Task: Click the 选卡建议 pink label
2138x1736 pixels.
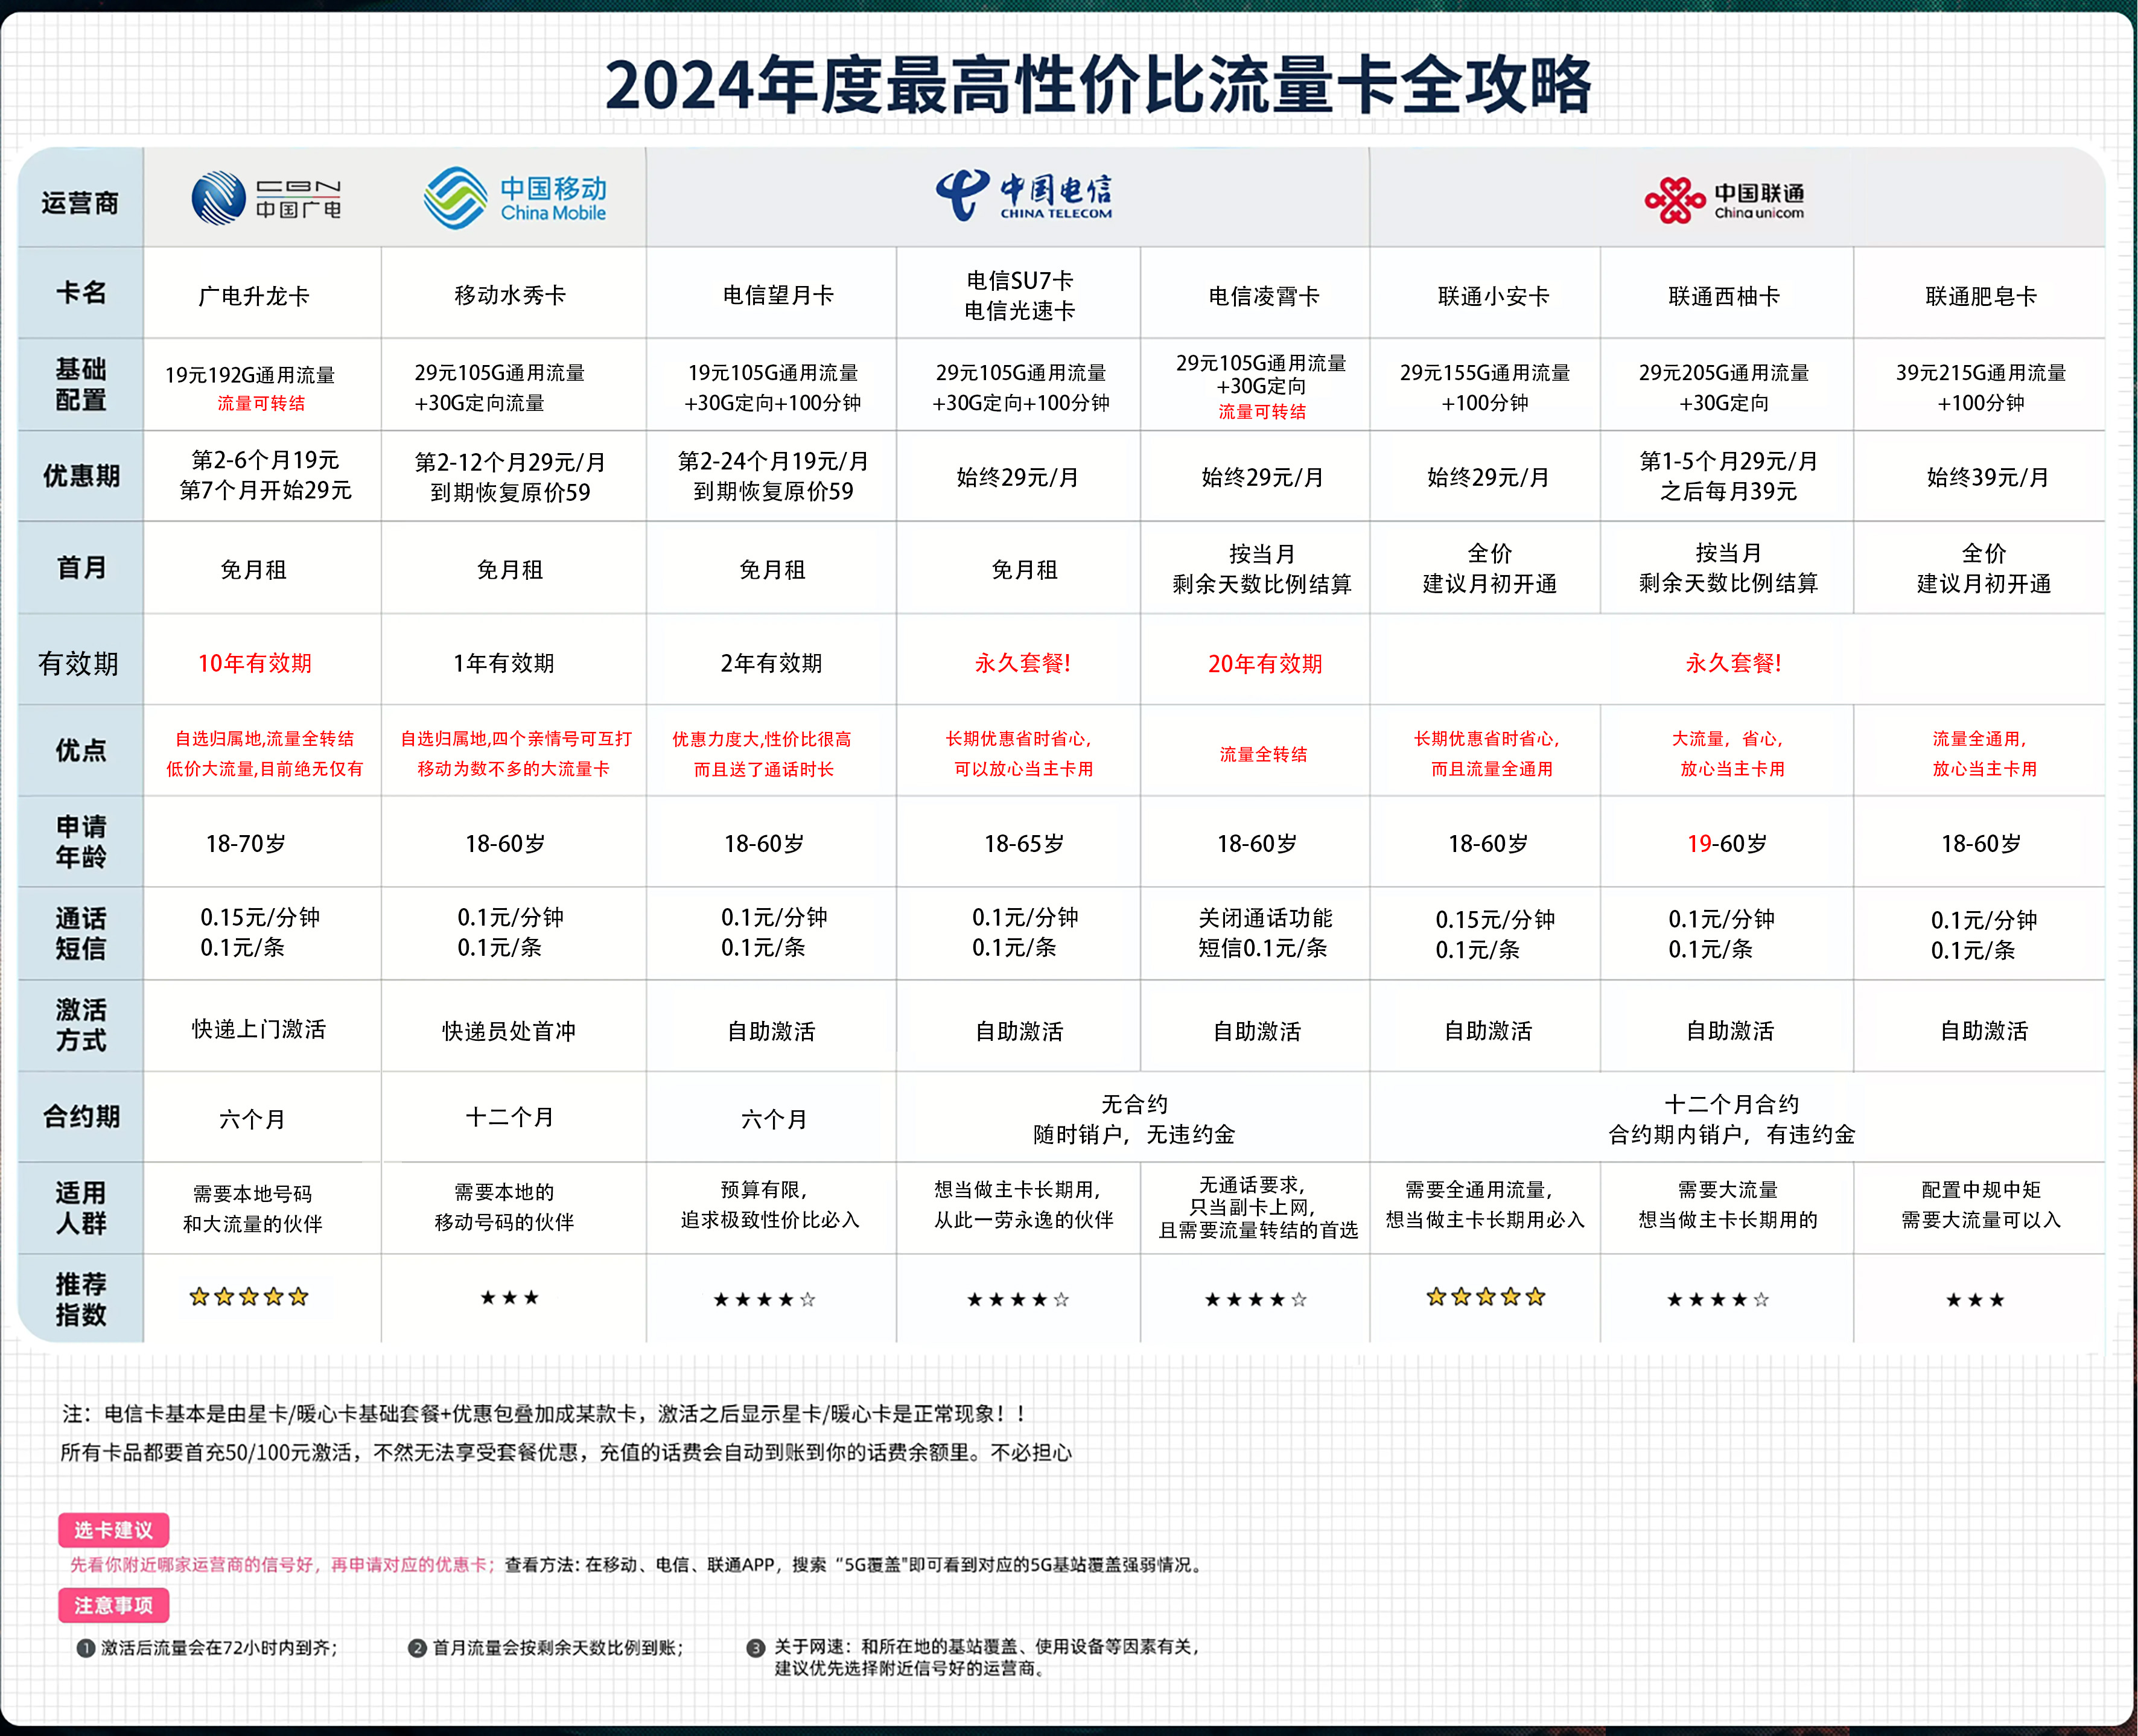Action: (113, 1529)
